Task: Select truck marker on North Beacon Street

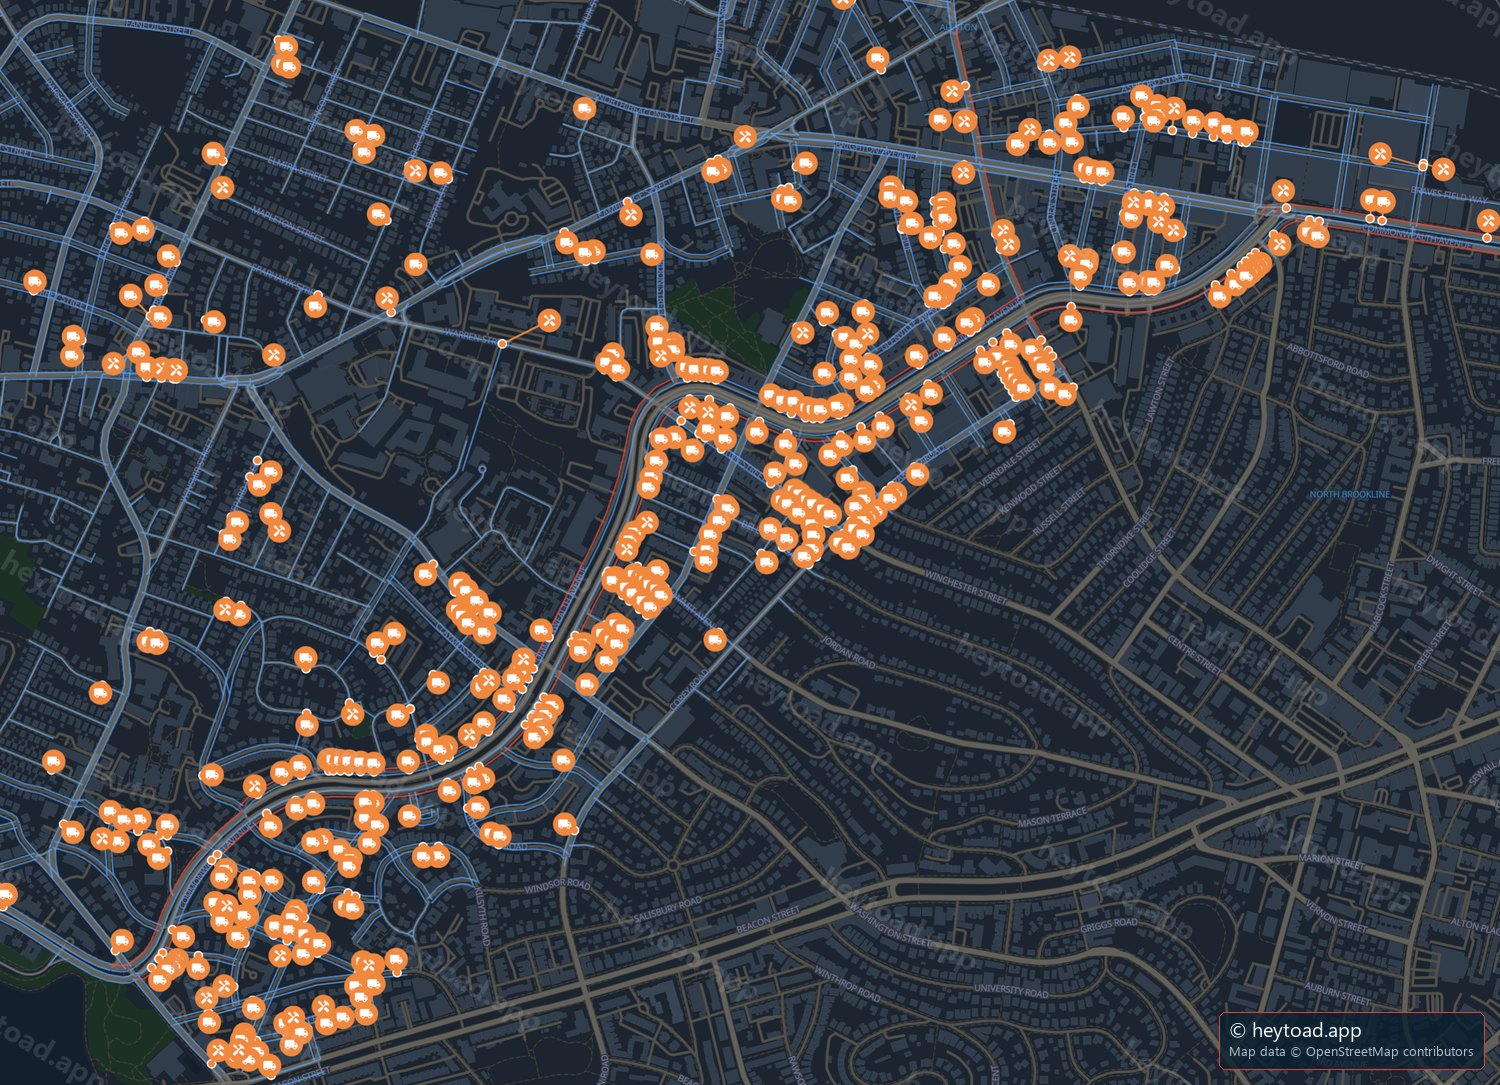Action: (585, 109)
